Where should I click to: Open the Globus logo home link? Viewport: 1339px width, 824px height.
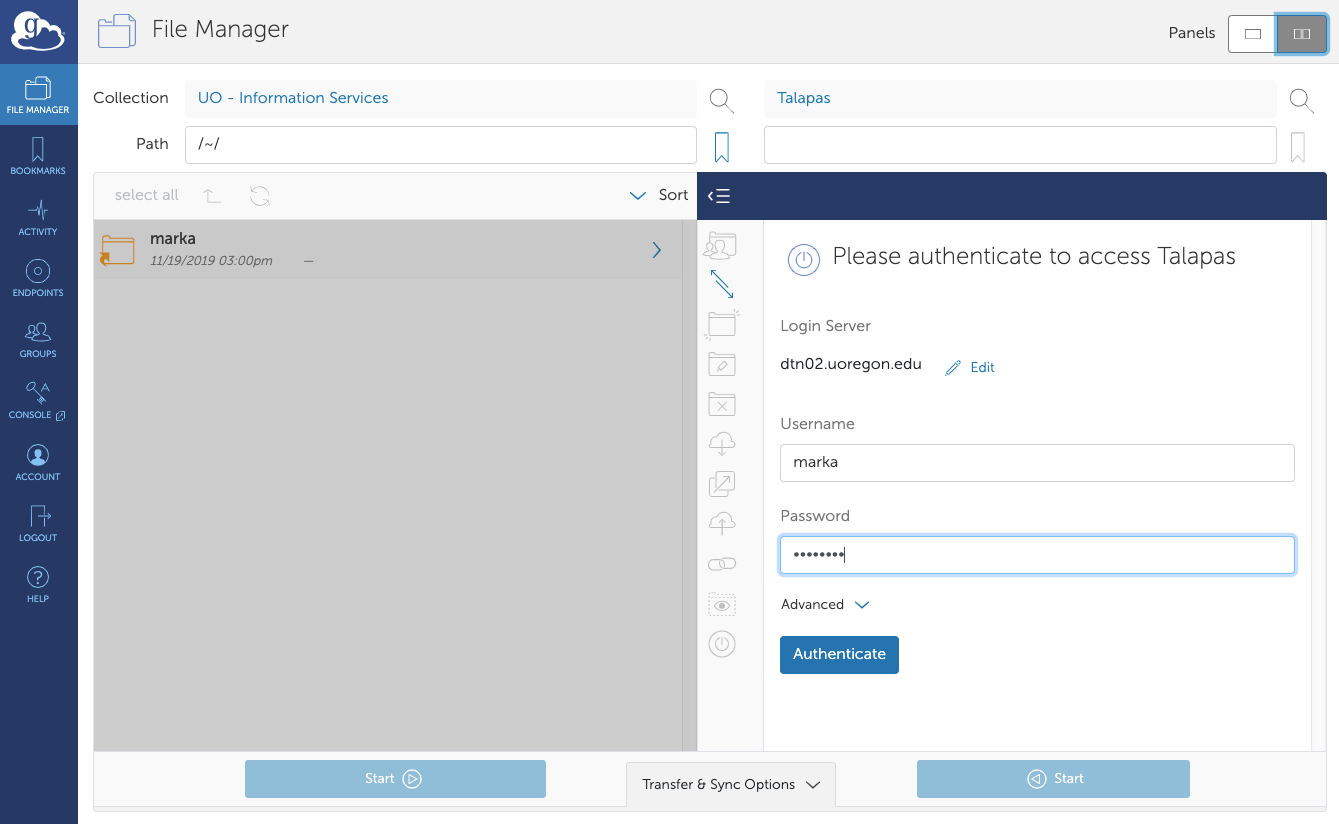[38, 32]
